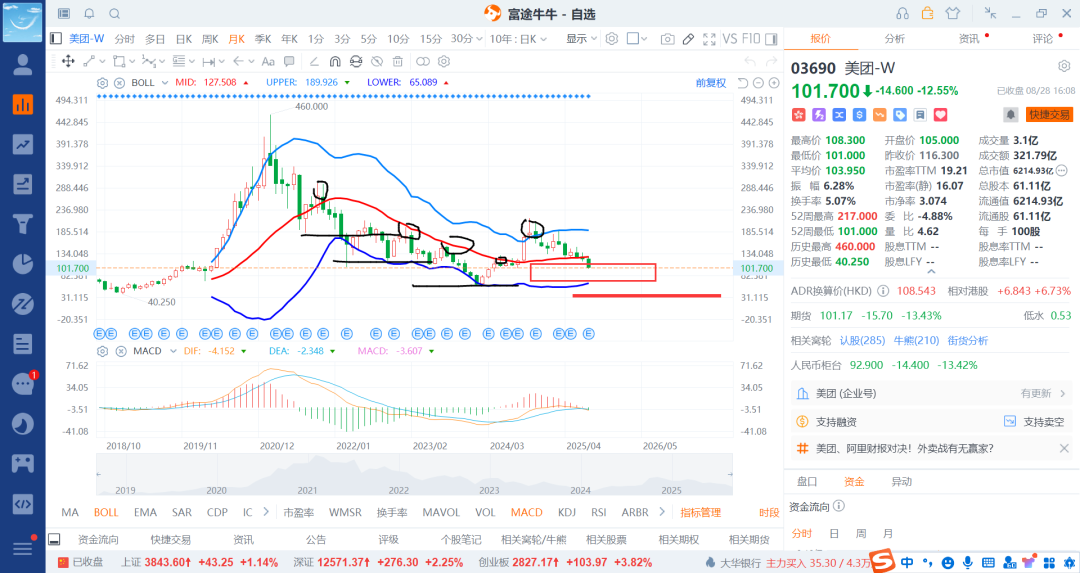Image resolution: width=1080 pixels, height=573 pixels.
Task: Toggle the 前复权 price adjustment
Action: (710, 83)
